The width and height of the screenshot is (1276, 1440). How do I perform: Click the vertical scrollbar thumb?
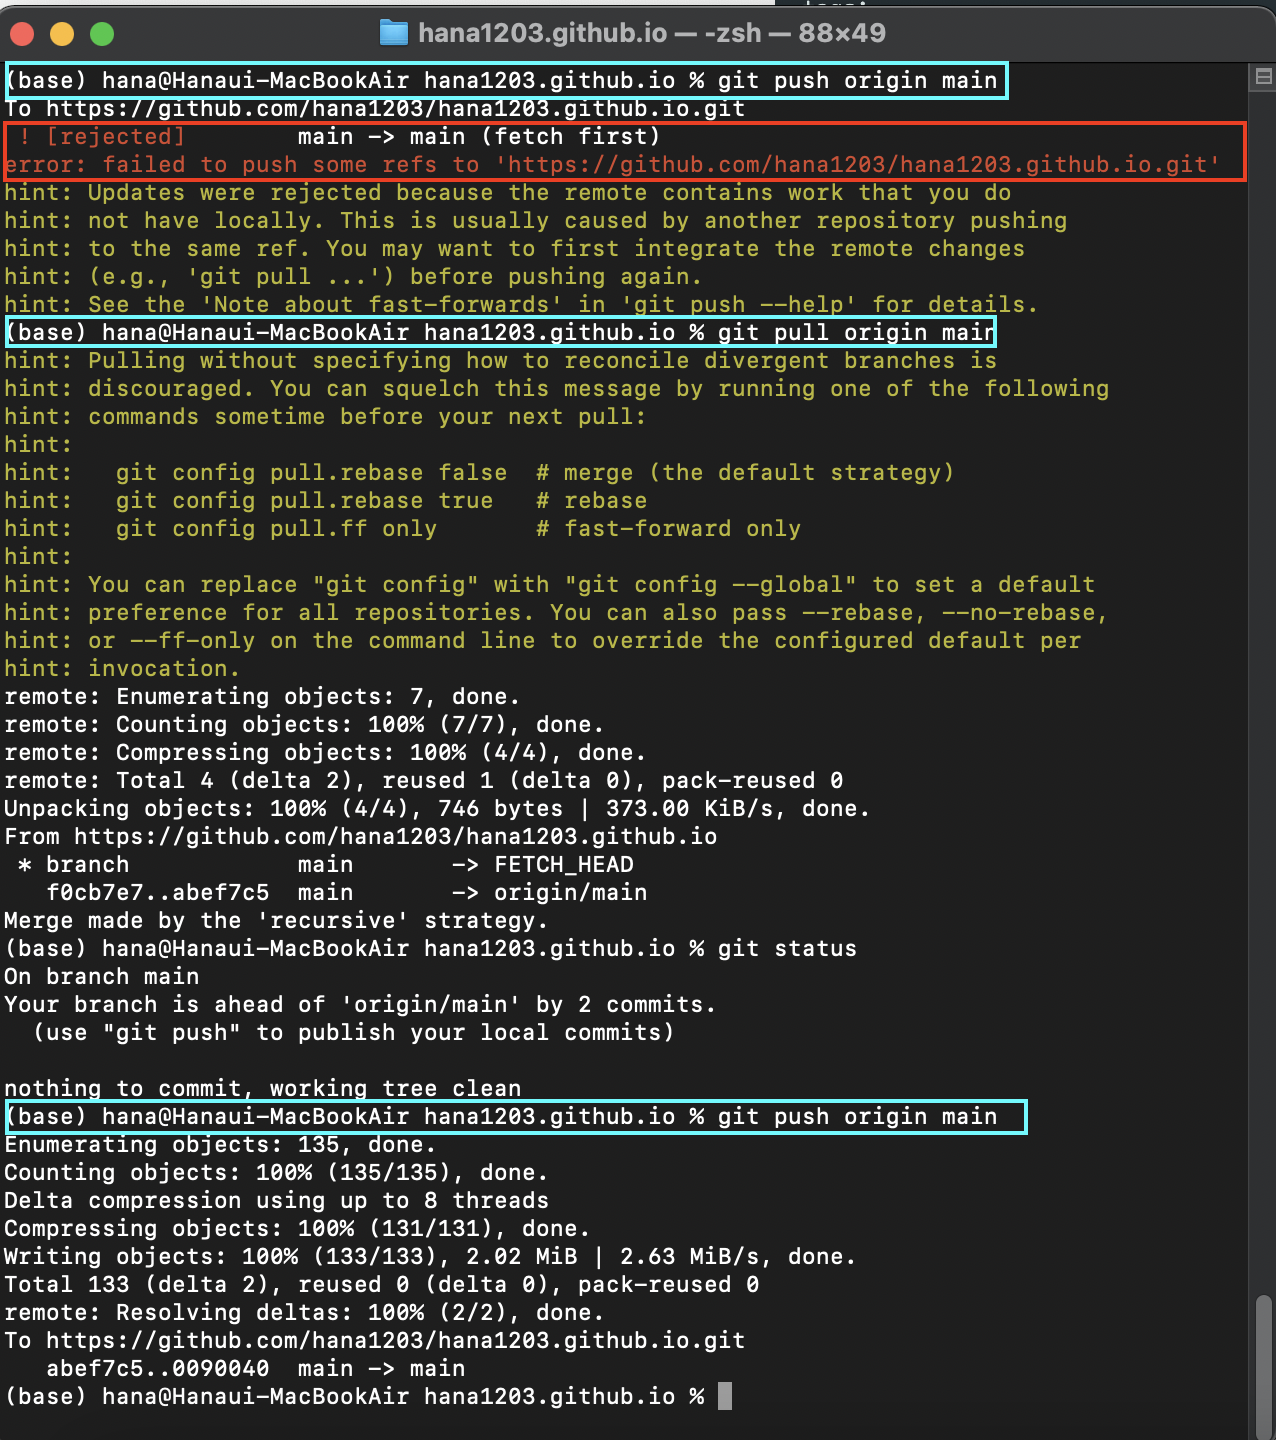tap(1264, 1366)
